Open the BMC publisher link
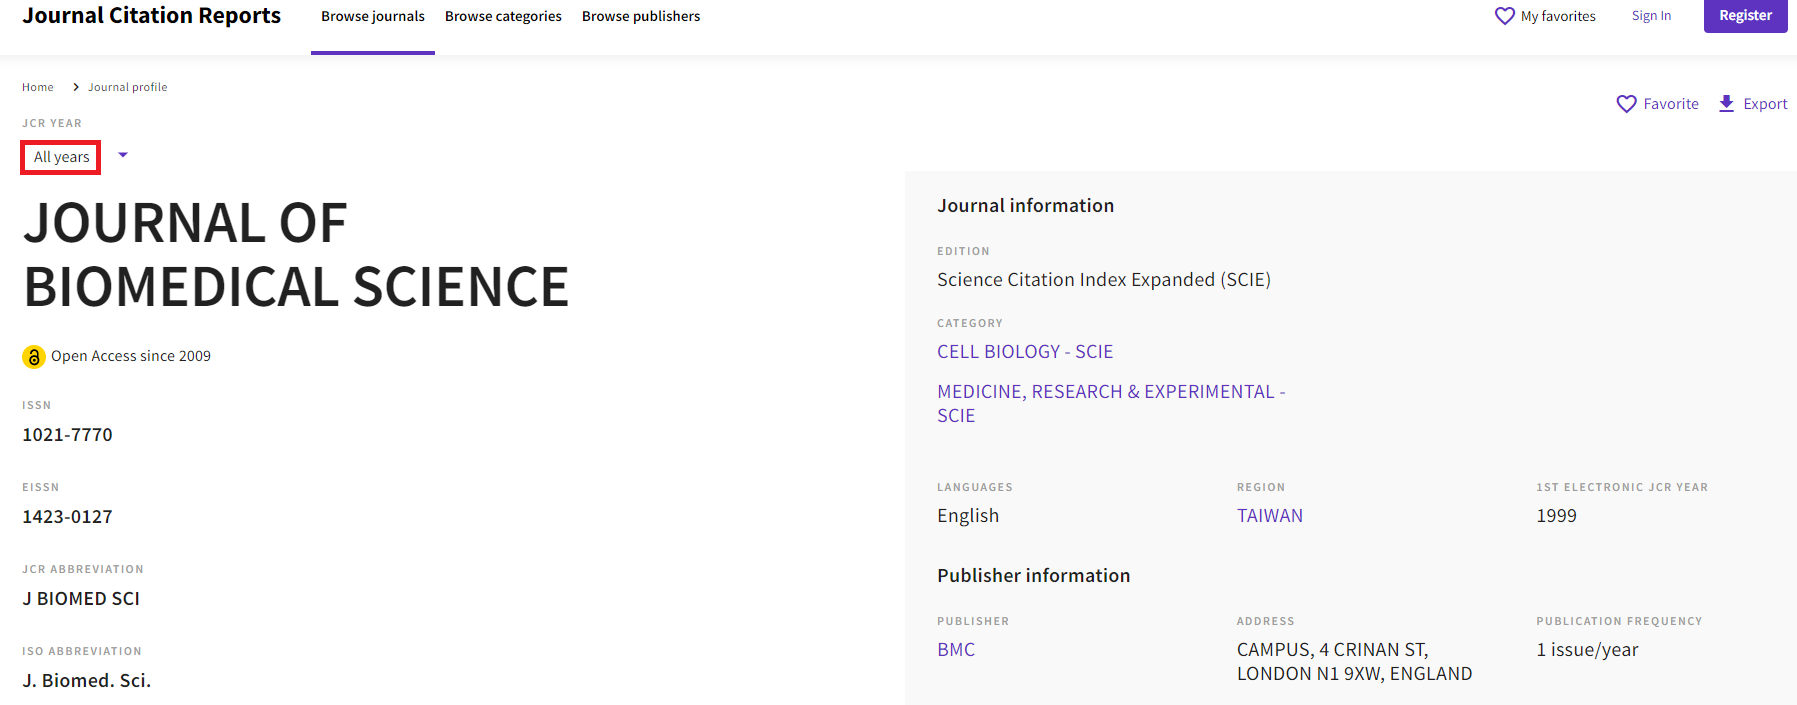The width and height of the screenshot is (1797, 705). 956,650
